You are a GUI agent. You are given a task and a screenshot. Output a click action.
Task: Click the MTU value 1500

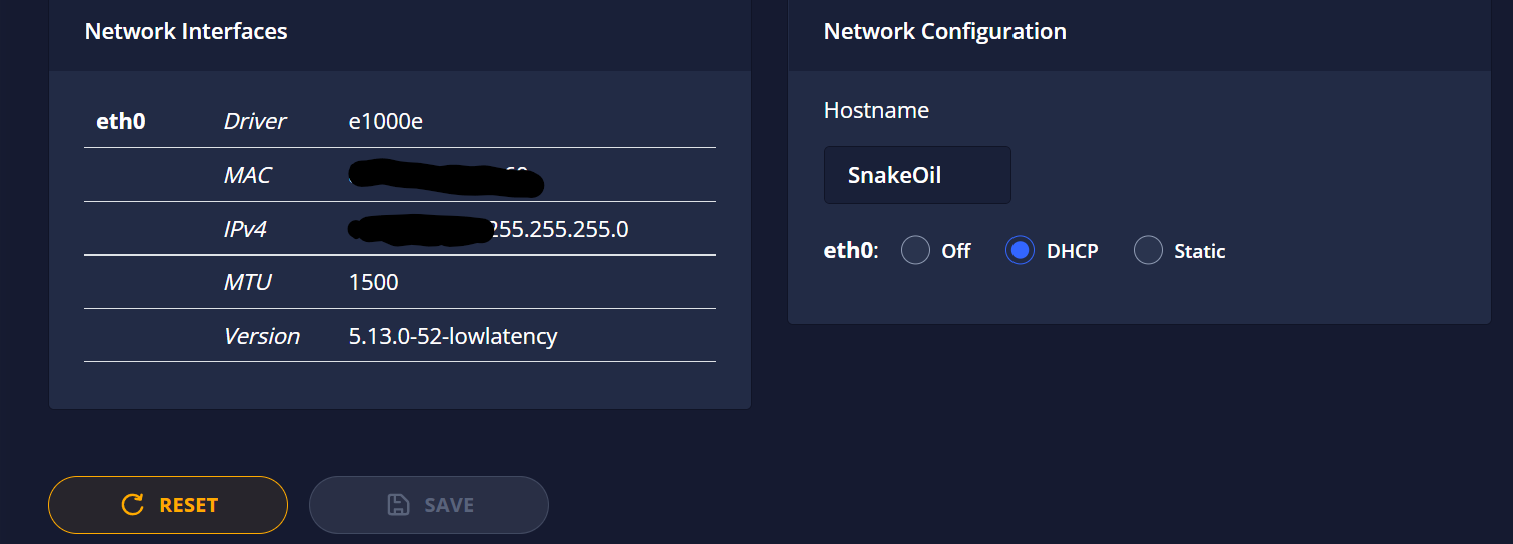pos(374,282)
